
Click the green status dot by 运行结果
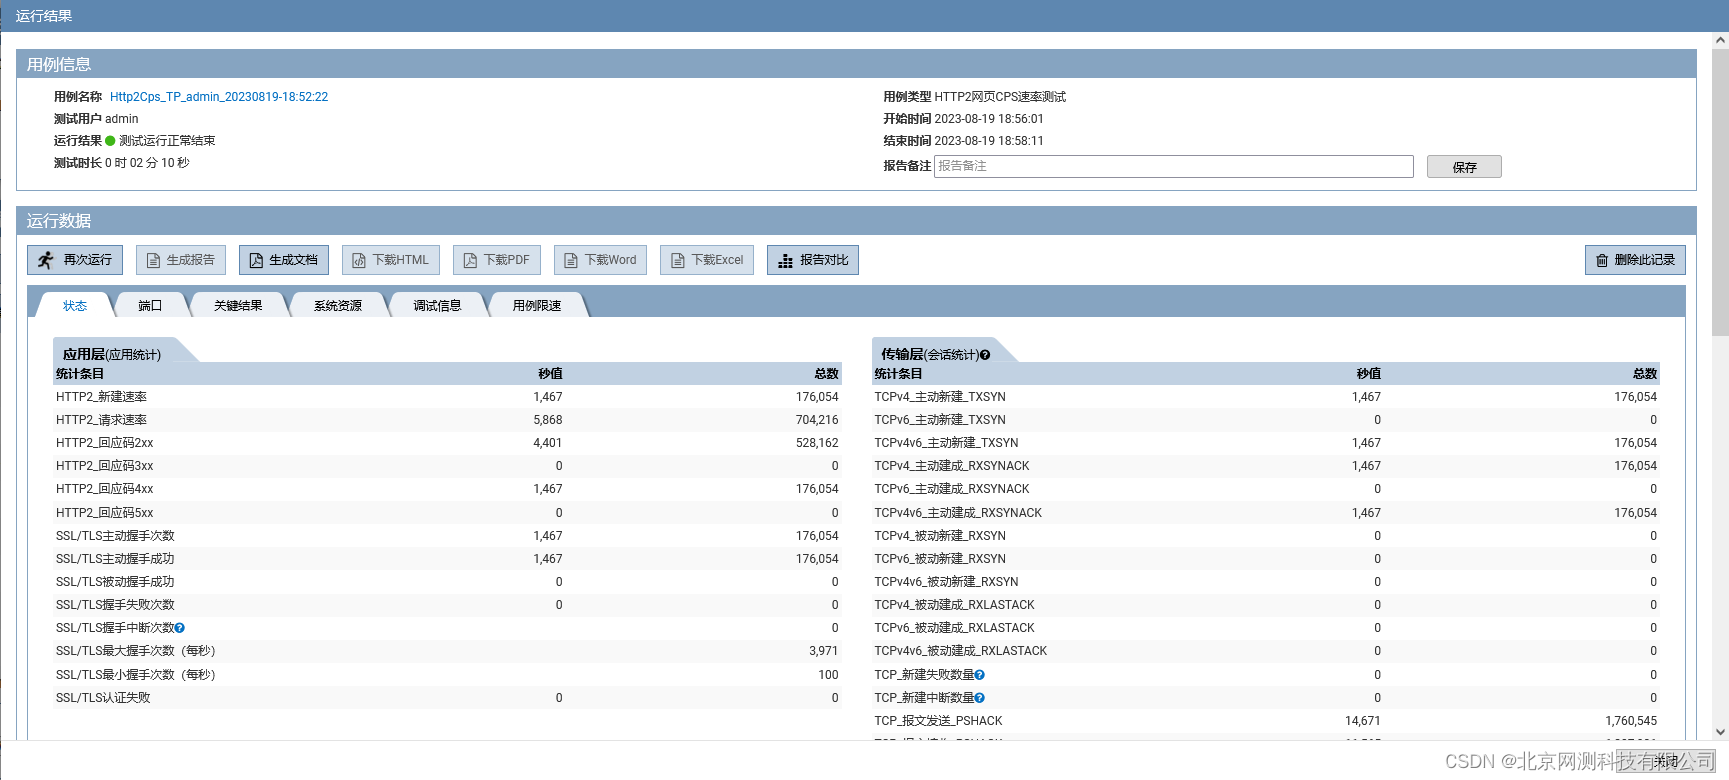tap(110, 141)
